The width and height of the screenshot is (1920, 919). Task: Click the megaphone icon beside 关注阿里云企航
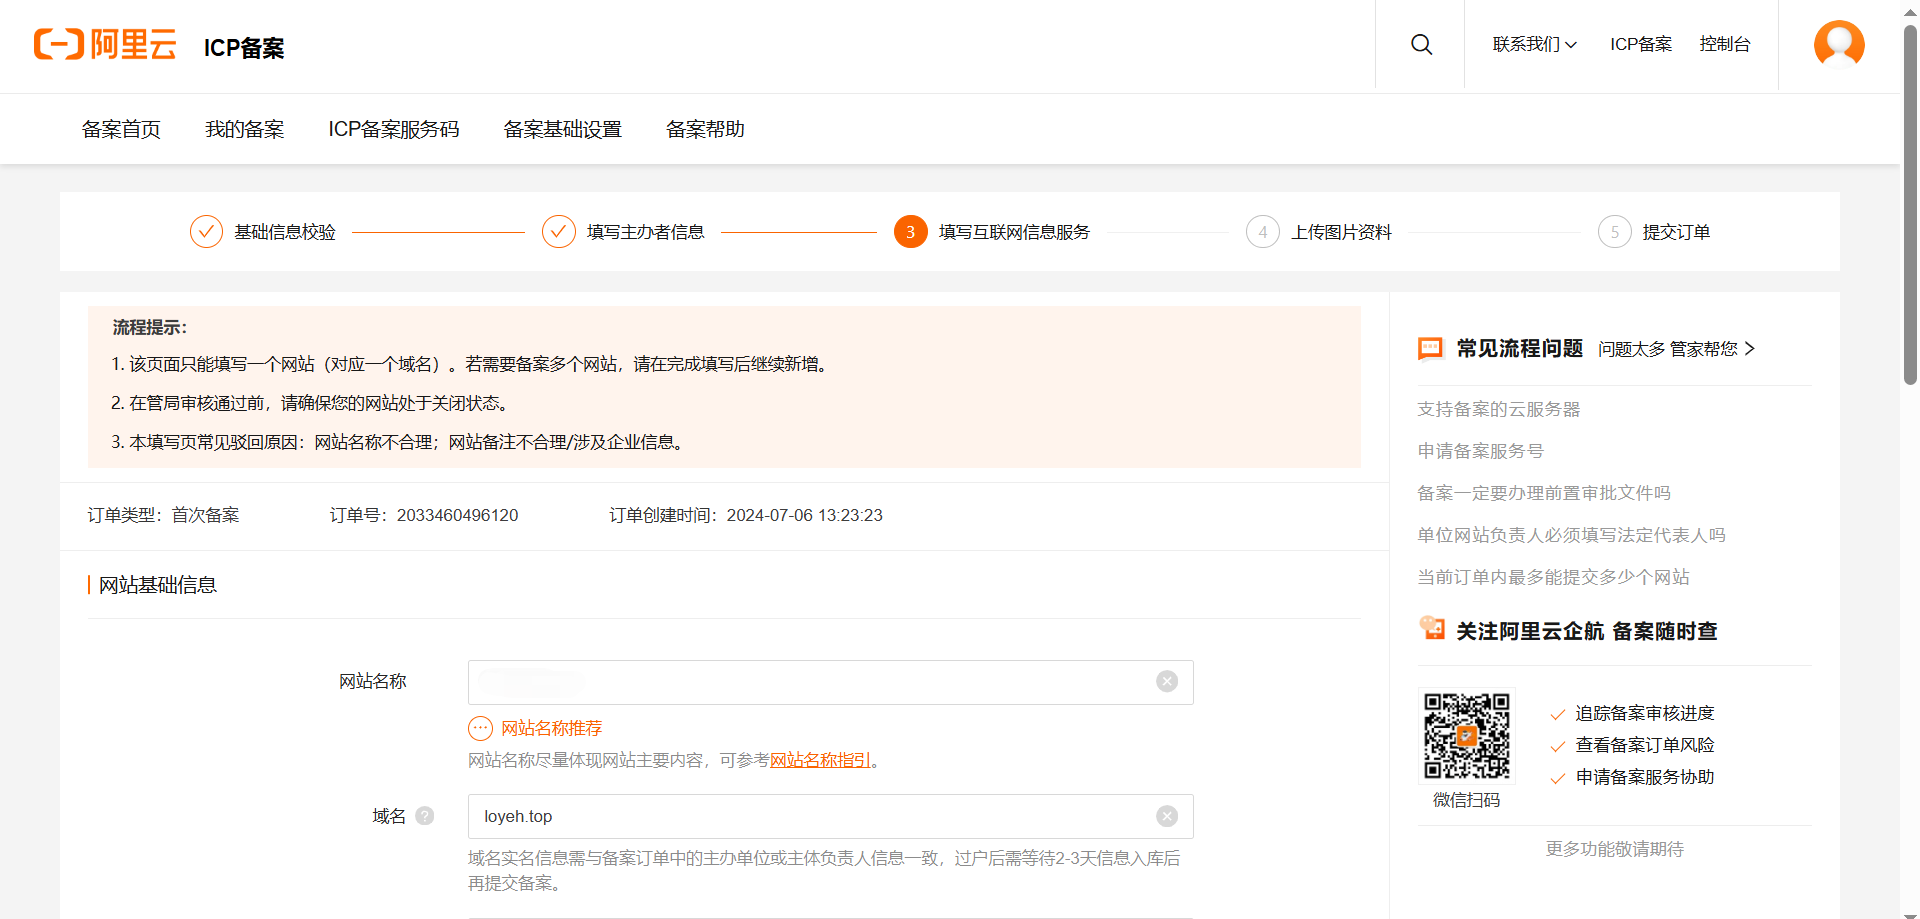click(x=1432, y=629)
